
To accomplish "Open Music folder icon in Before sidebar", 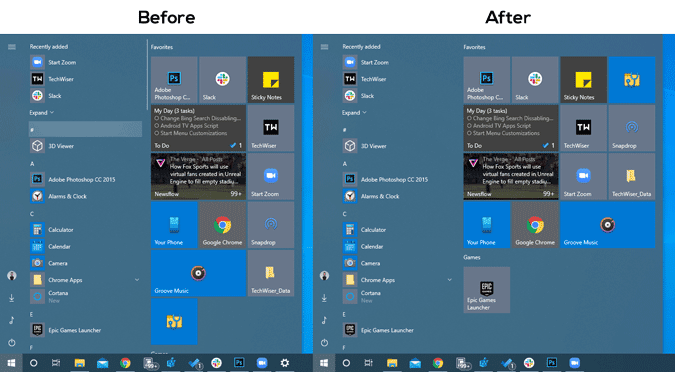I will coord(12,320).
